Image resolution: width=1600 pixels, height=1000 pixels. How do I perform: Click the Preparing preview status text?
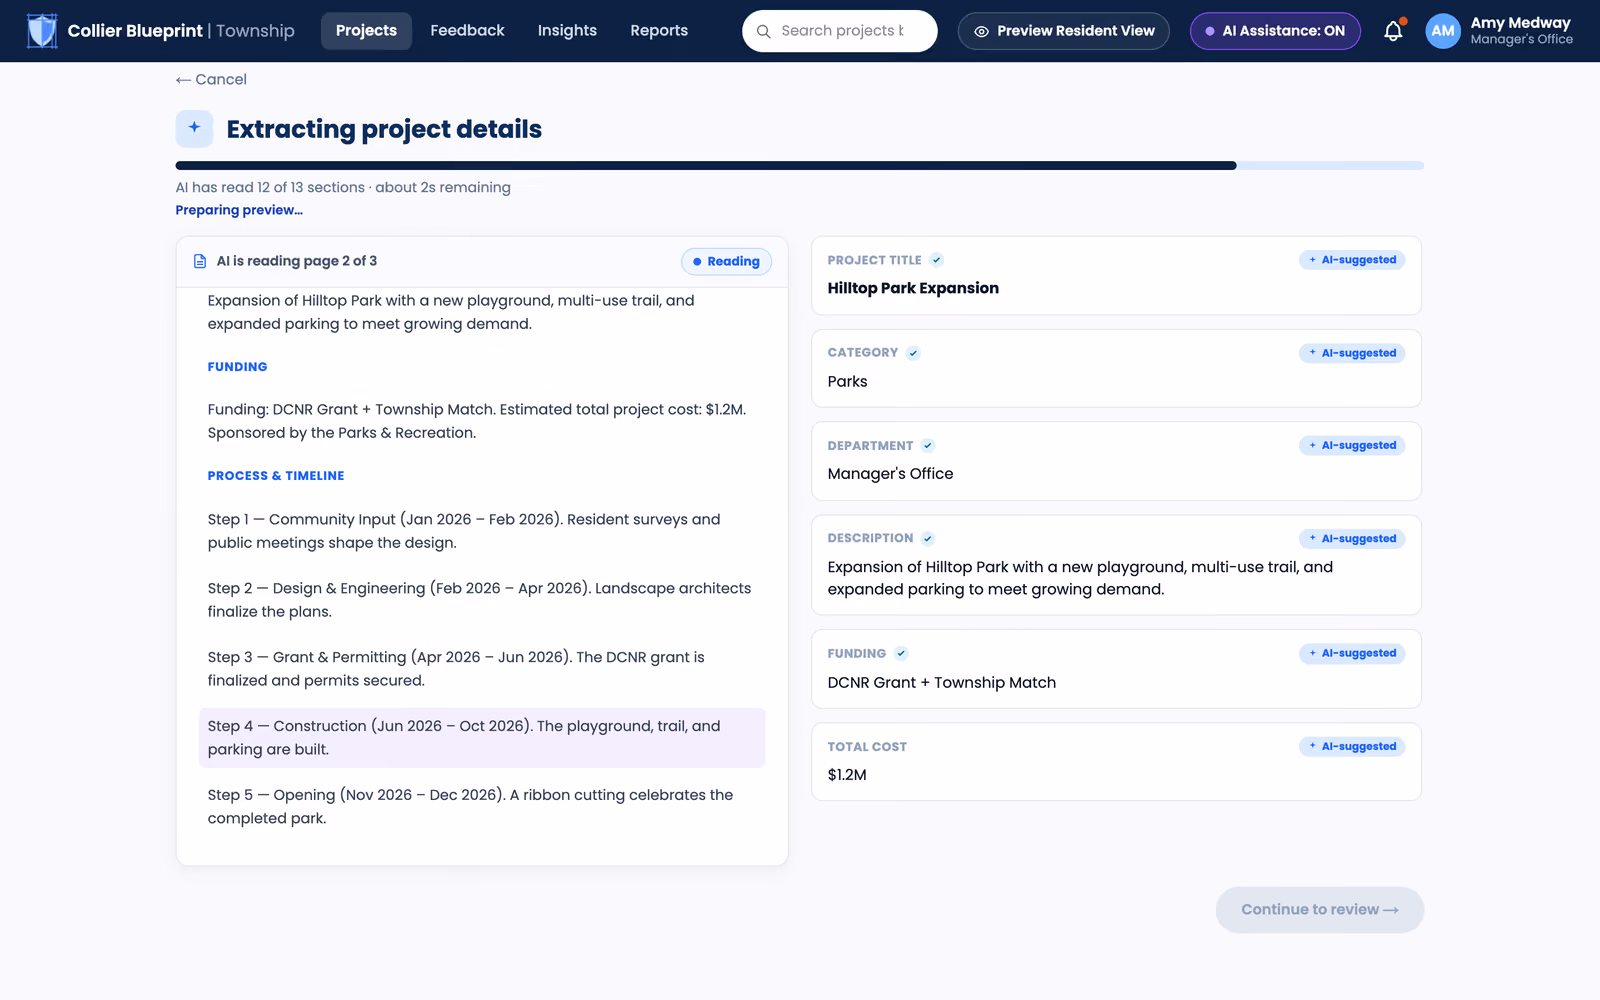[239, 210]
